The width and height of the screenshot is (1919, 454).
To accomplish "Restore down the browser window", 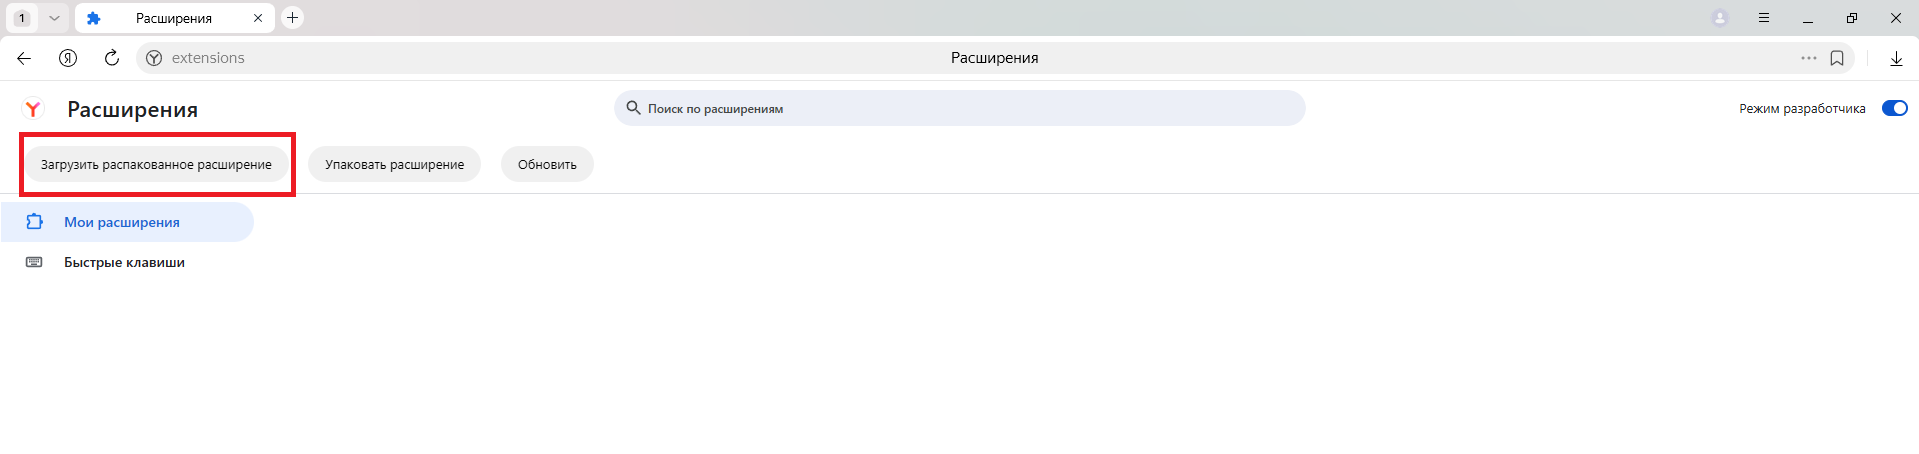I will [1852, 18].
